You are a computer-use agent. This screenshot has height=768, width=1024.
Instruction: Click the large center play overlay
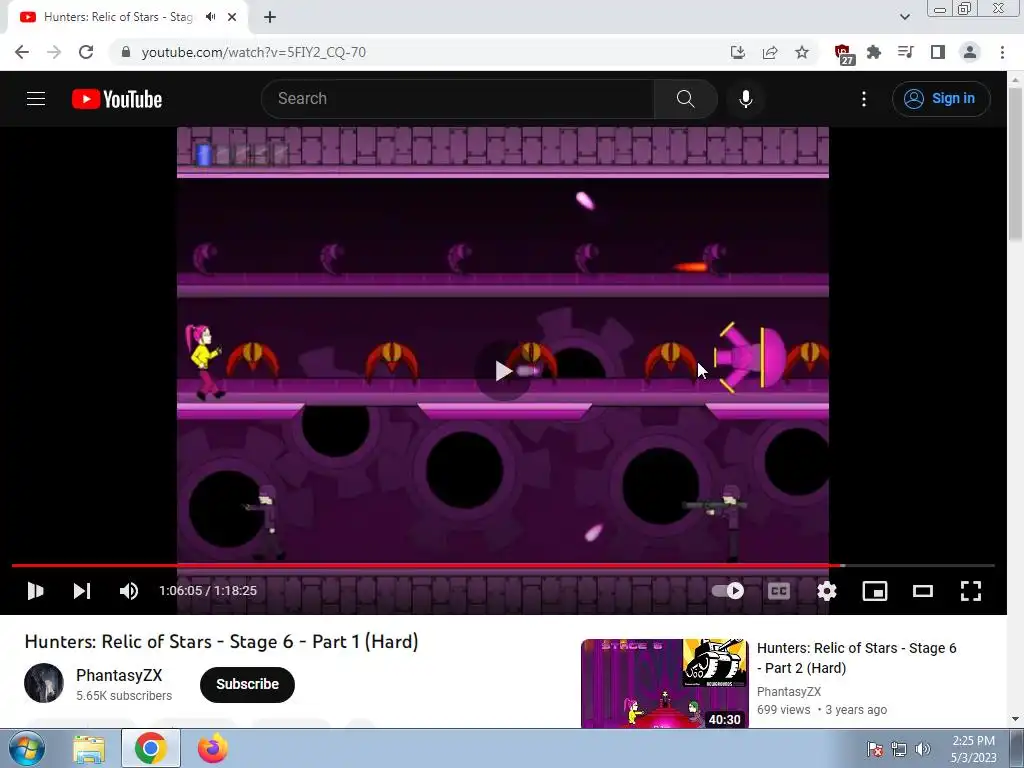503,371
